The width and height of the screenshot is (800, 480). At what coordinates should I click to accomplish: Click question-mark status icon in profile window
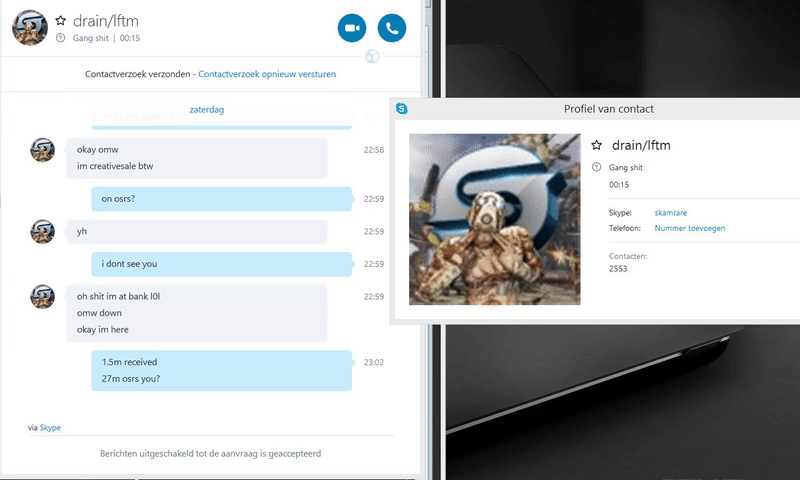coord(596,167)
